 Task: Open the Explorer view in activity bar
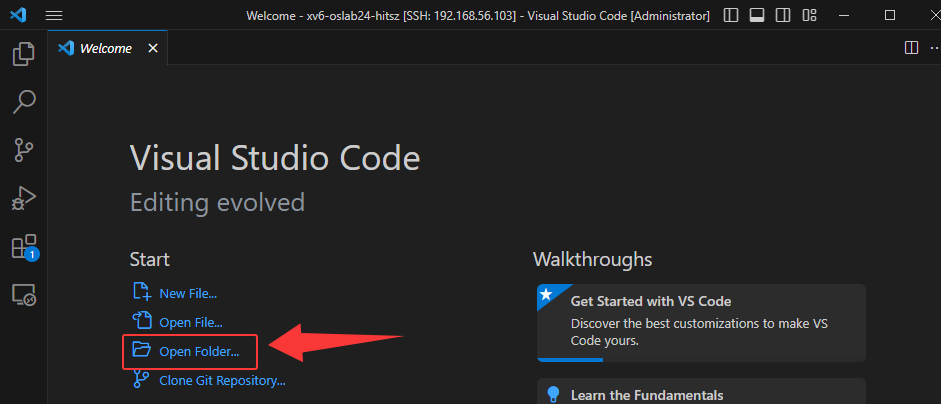click(23, 54)
